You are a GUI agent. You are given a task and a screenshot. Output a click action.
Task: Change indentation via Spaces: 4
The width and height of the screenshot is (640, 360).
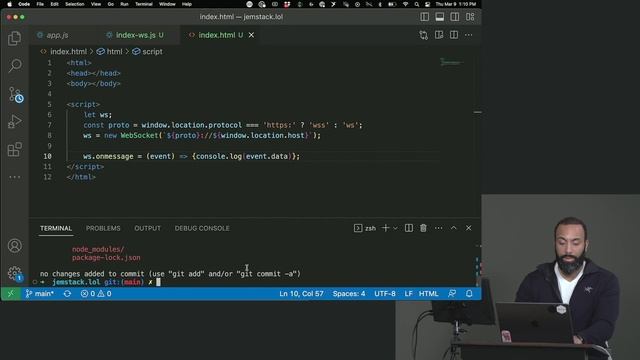point(349,293)
